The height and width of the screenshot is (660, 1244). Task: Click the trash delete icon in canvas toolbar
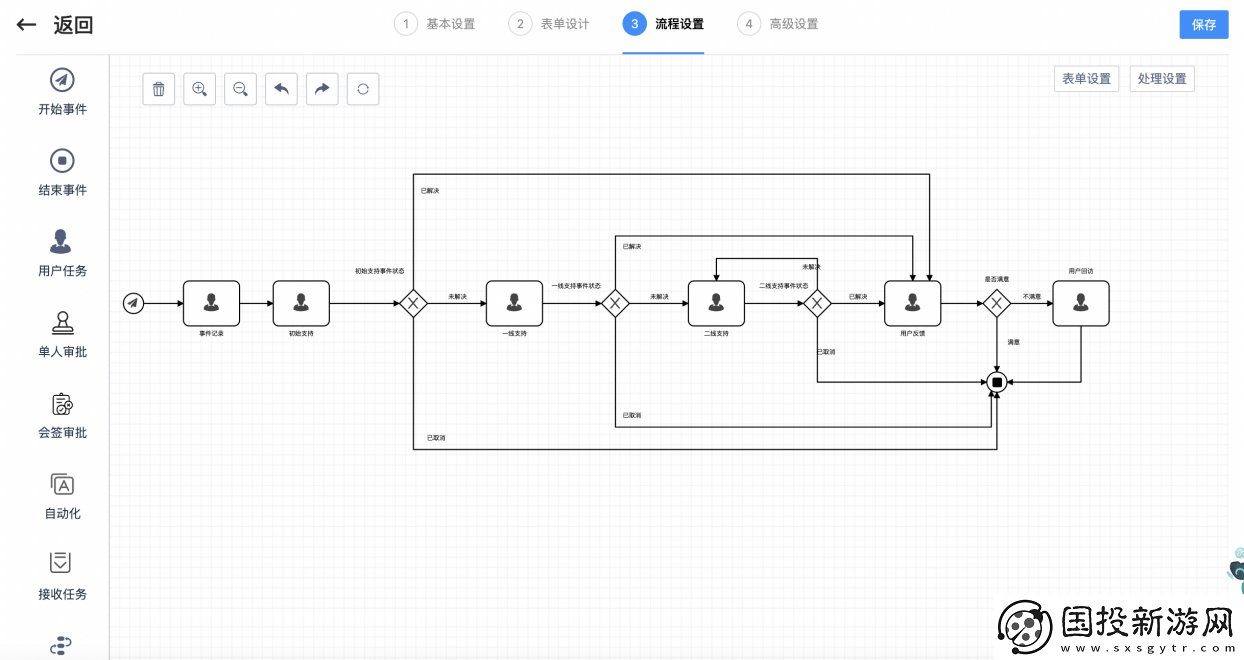(158, 89)
